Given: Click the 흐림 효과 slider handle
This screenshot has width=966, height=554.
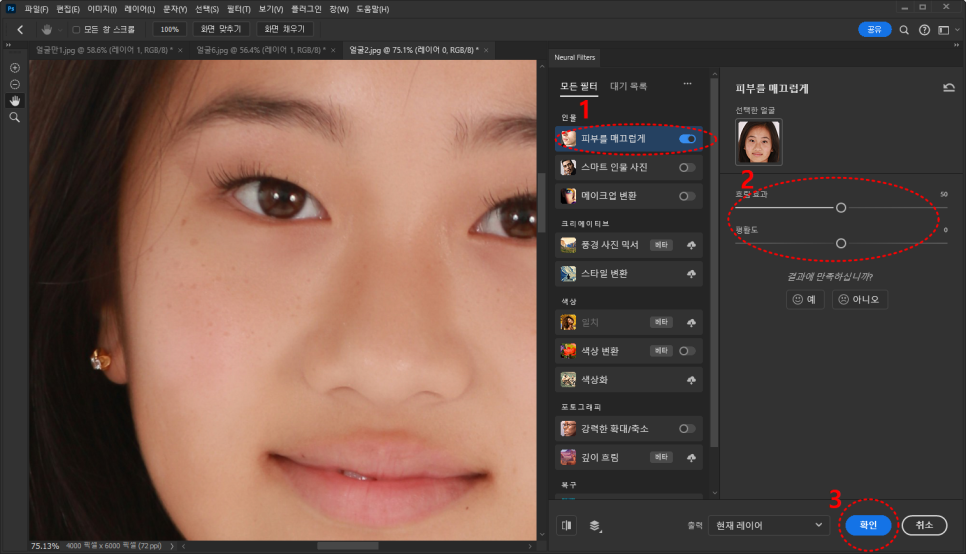Looking at the screenshot, I should (x=841, y=208).
